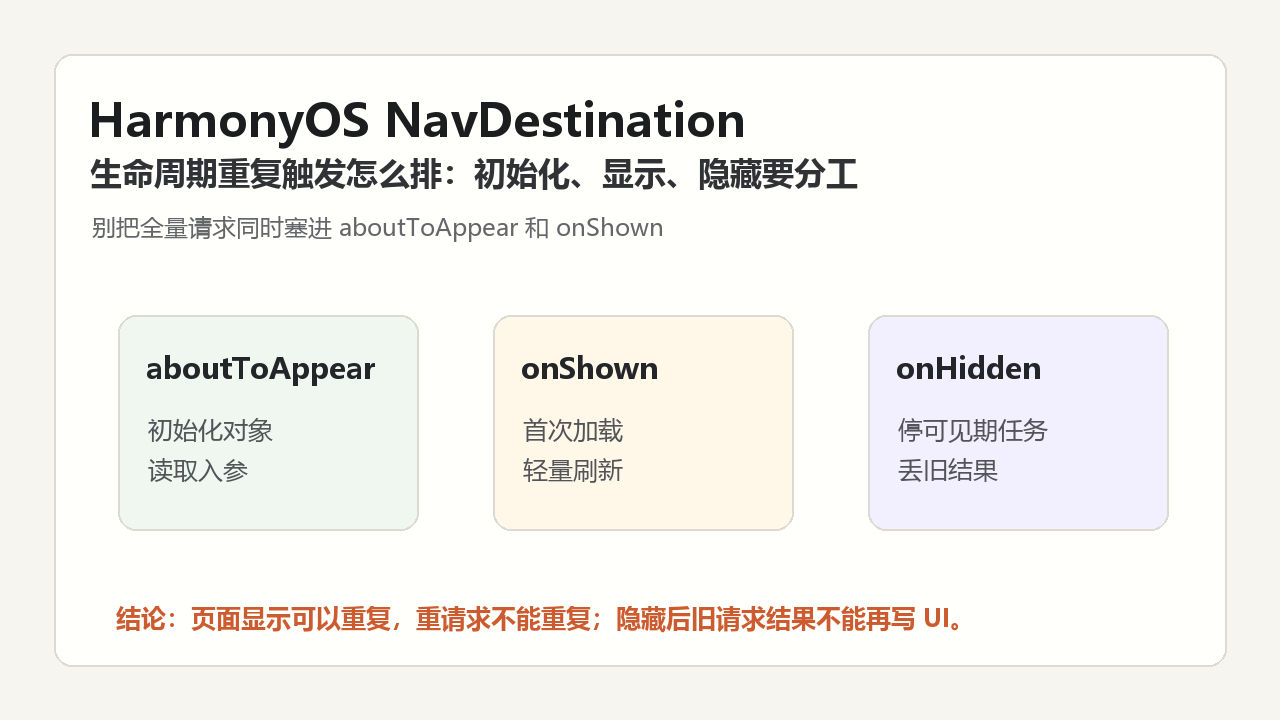Viewport: 1280px width, 720px height.
Task: Select the aboutToAppear card heading
Action: (x=260, y=369)
